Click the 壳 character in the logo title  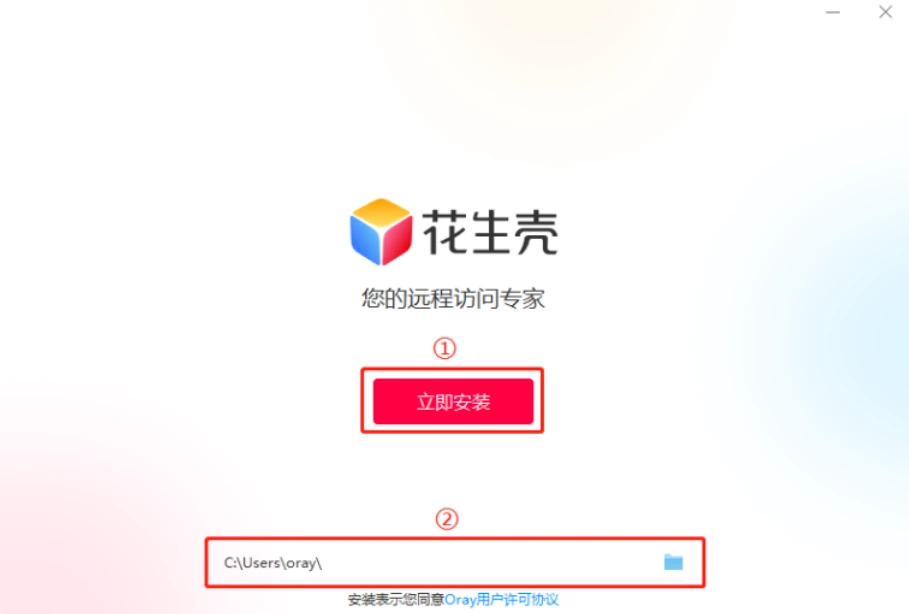tap(537, 232)
